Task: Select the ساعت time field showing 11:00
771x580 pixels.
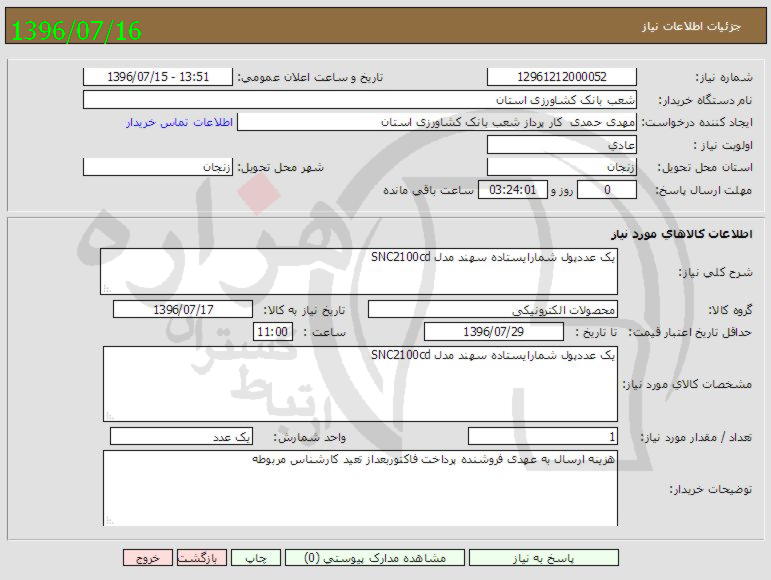Action: (x=273, y=332)
